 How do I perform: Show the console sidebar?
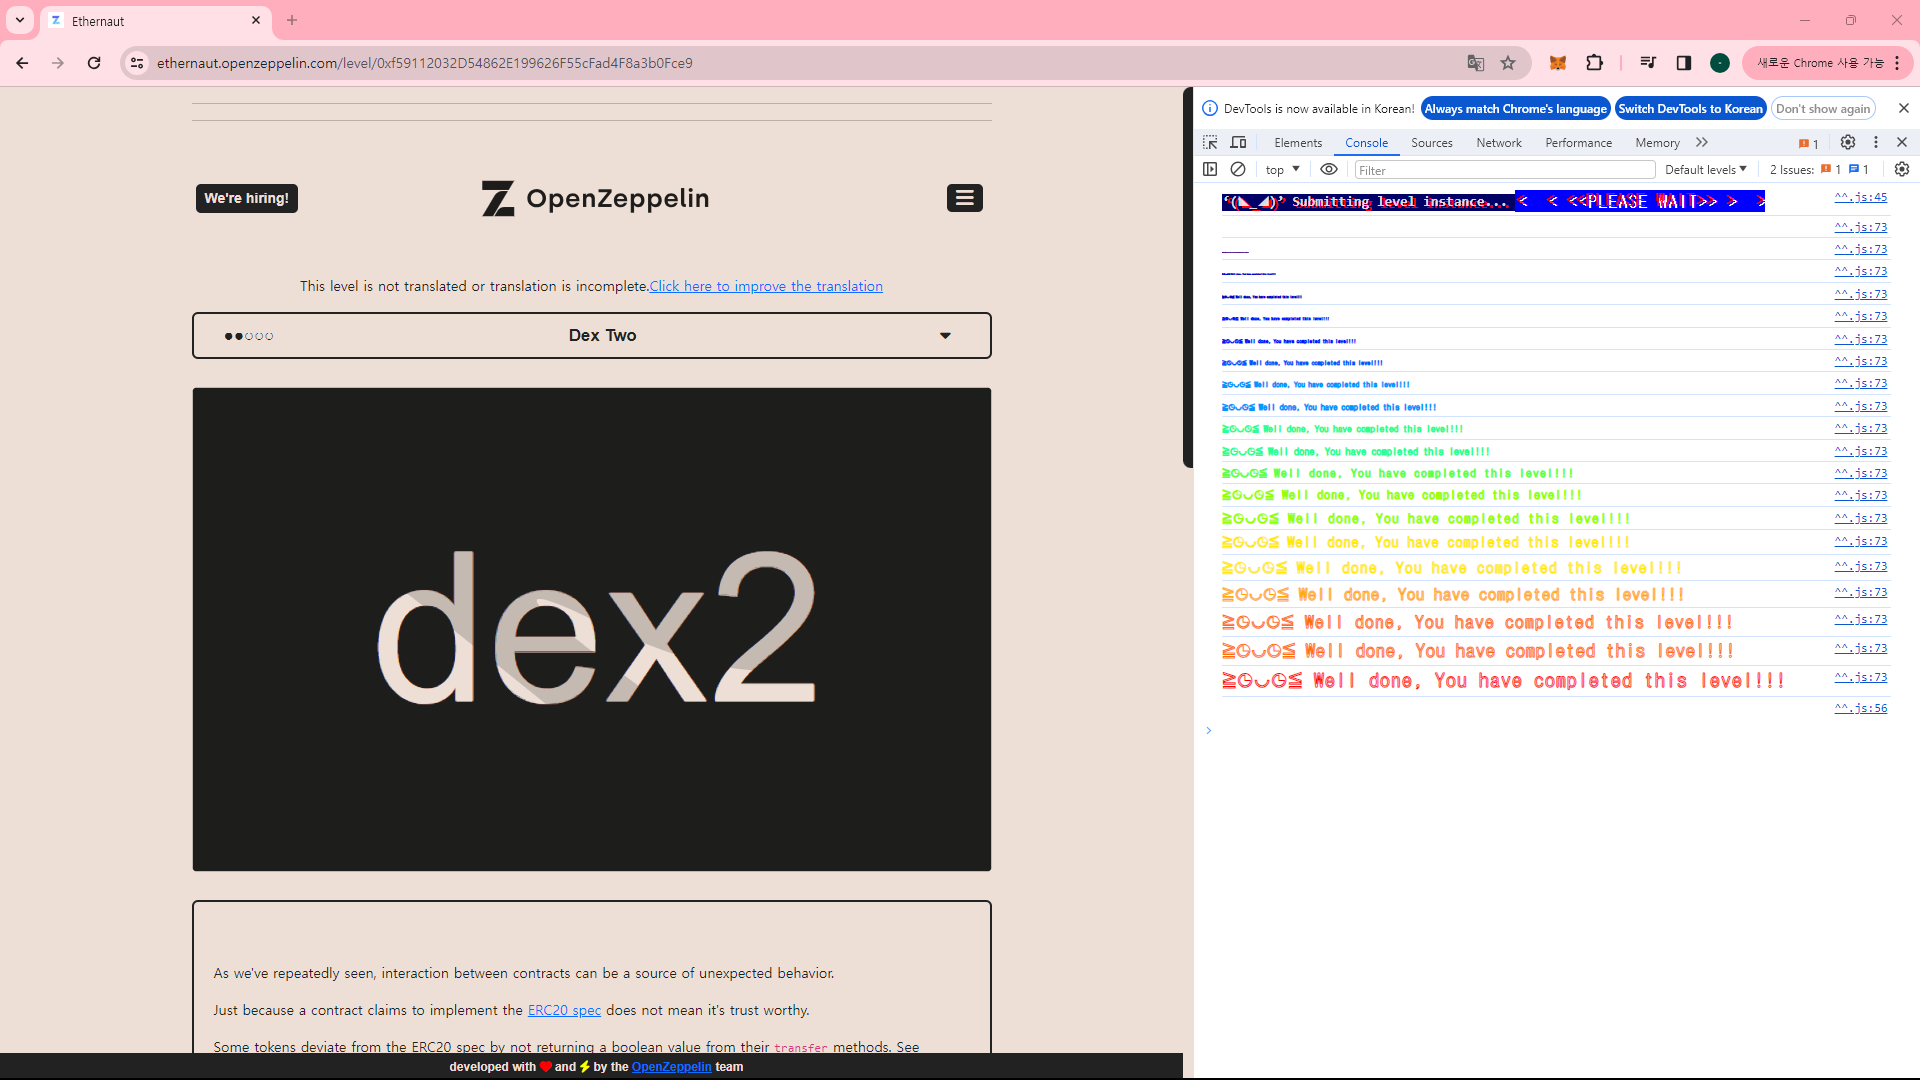click(x=1210, y=169)
